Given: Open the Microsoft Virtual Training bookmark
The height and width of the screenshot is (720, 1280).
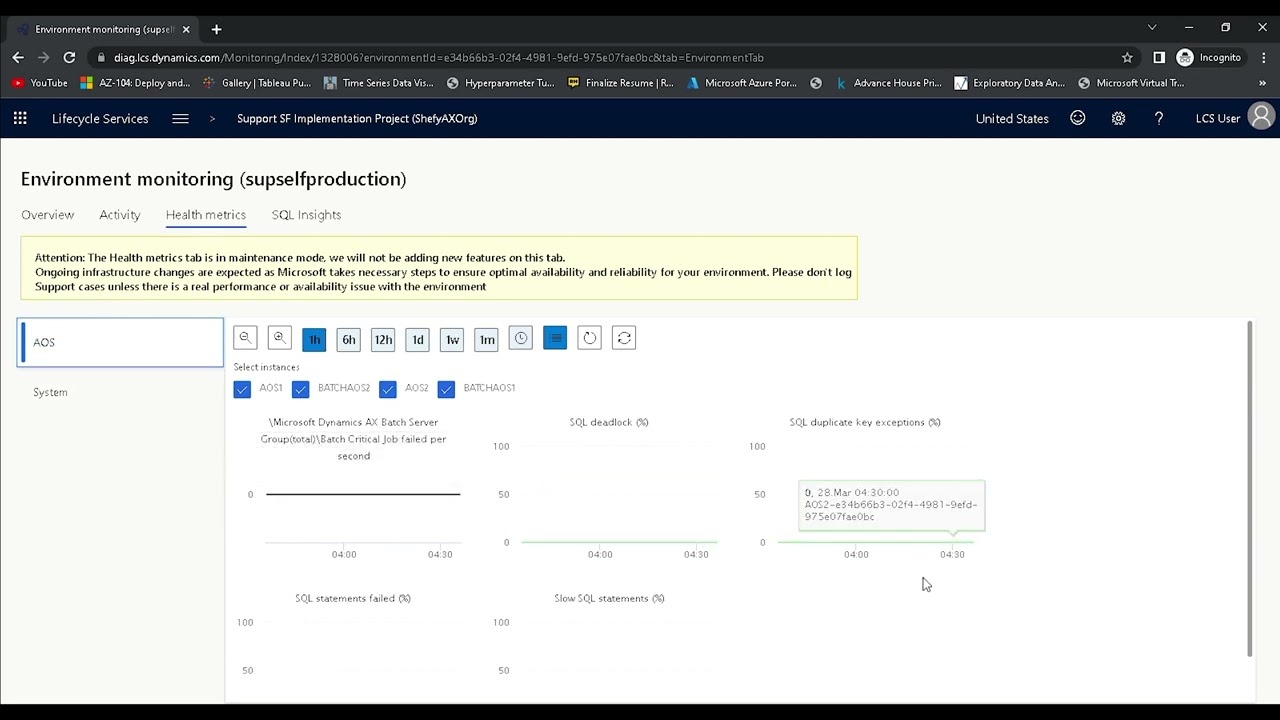Looking at the screenshot, I should (x=1131, y=83).
